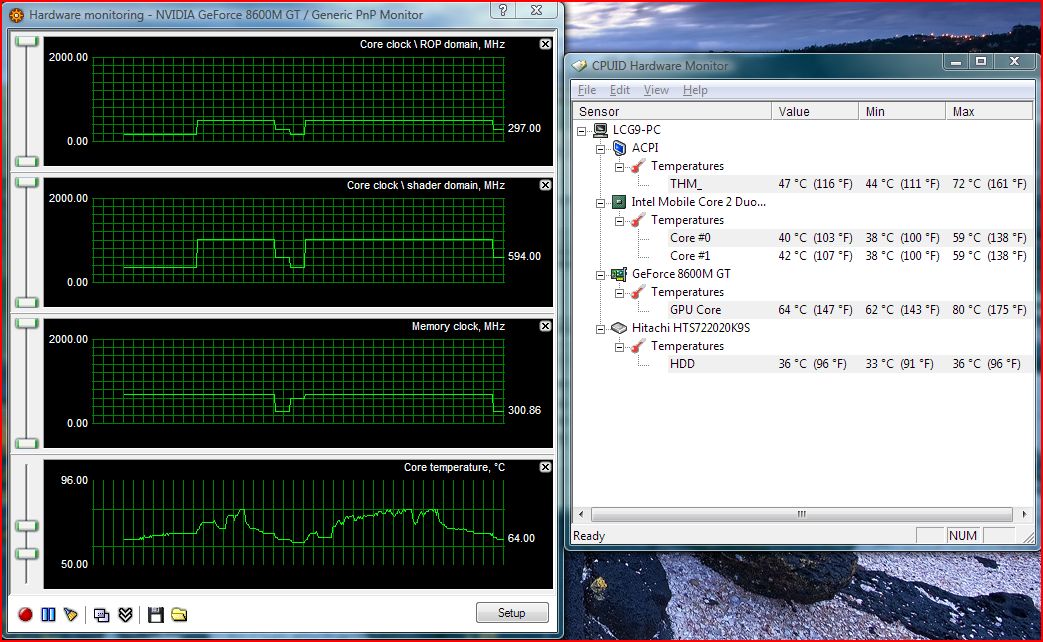
Task: Click the Max column header
Action: pyautogui.click(x=989, y=111)
